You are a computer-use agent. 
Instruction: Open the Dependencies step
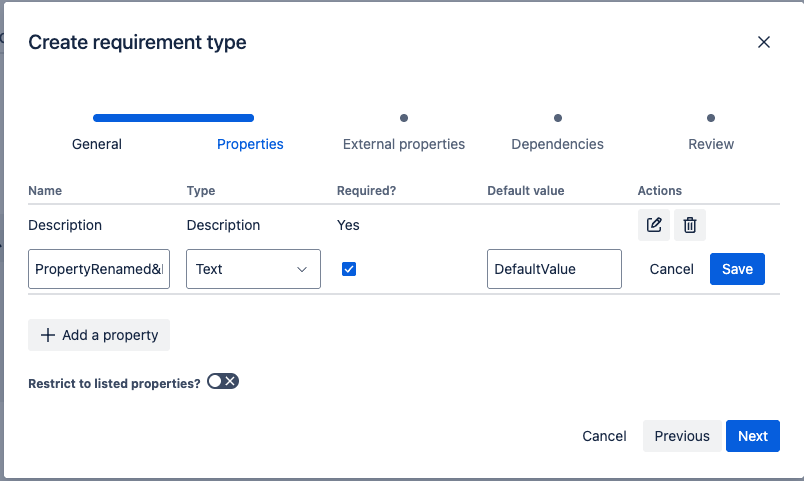[557, 144]
